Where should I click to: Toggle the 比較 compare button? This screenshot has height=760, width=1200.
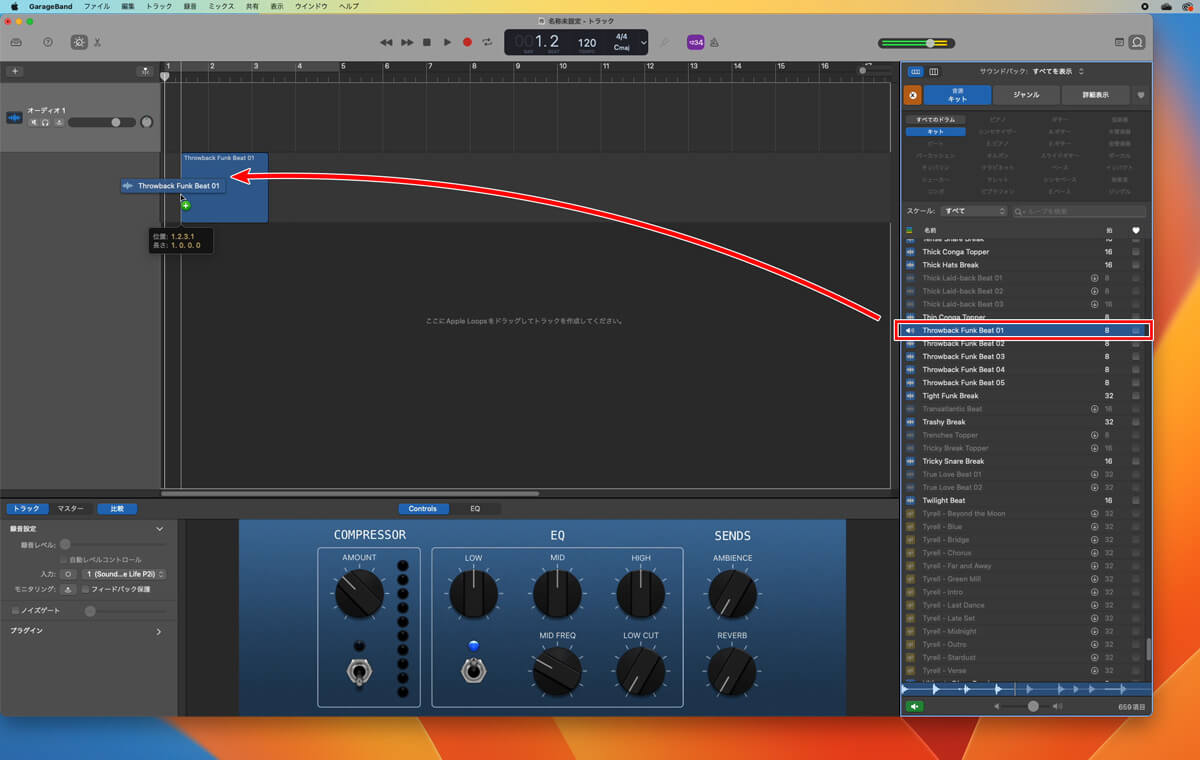tap(117, 508)
